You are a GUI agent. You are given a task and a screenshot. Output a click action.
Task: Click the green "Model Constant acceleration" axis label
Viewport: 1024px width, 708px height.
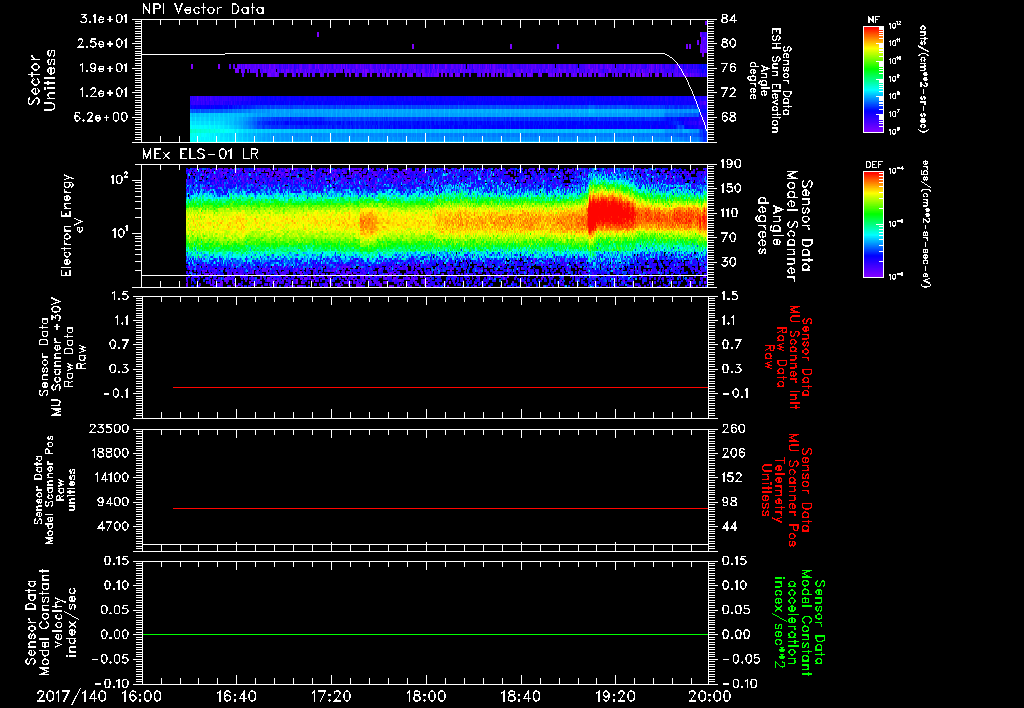click(x=799, y=624)
